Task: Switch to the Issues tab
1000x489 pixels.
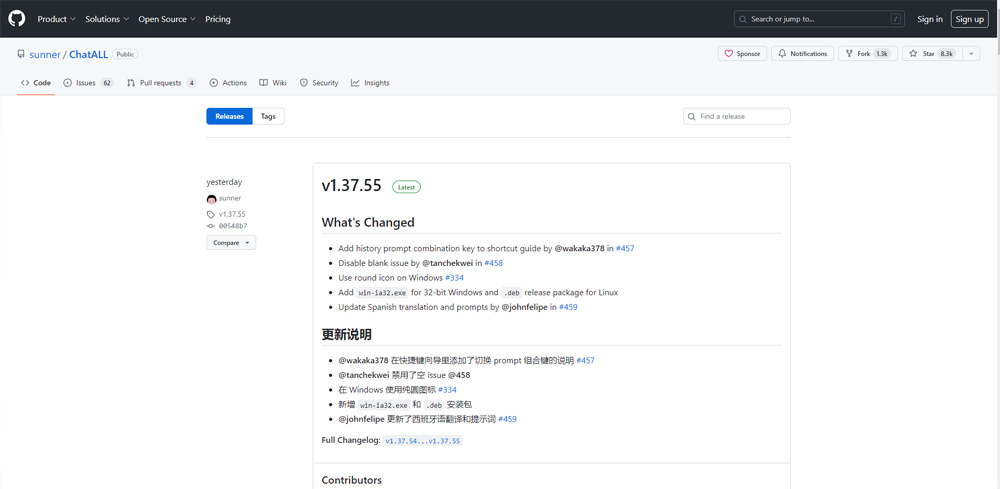Action: click(x=88, y=83)
